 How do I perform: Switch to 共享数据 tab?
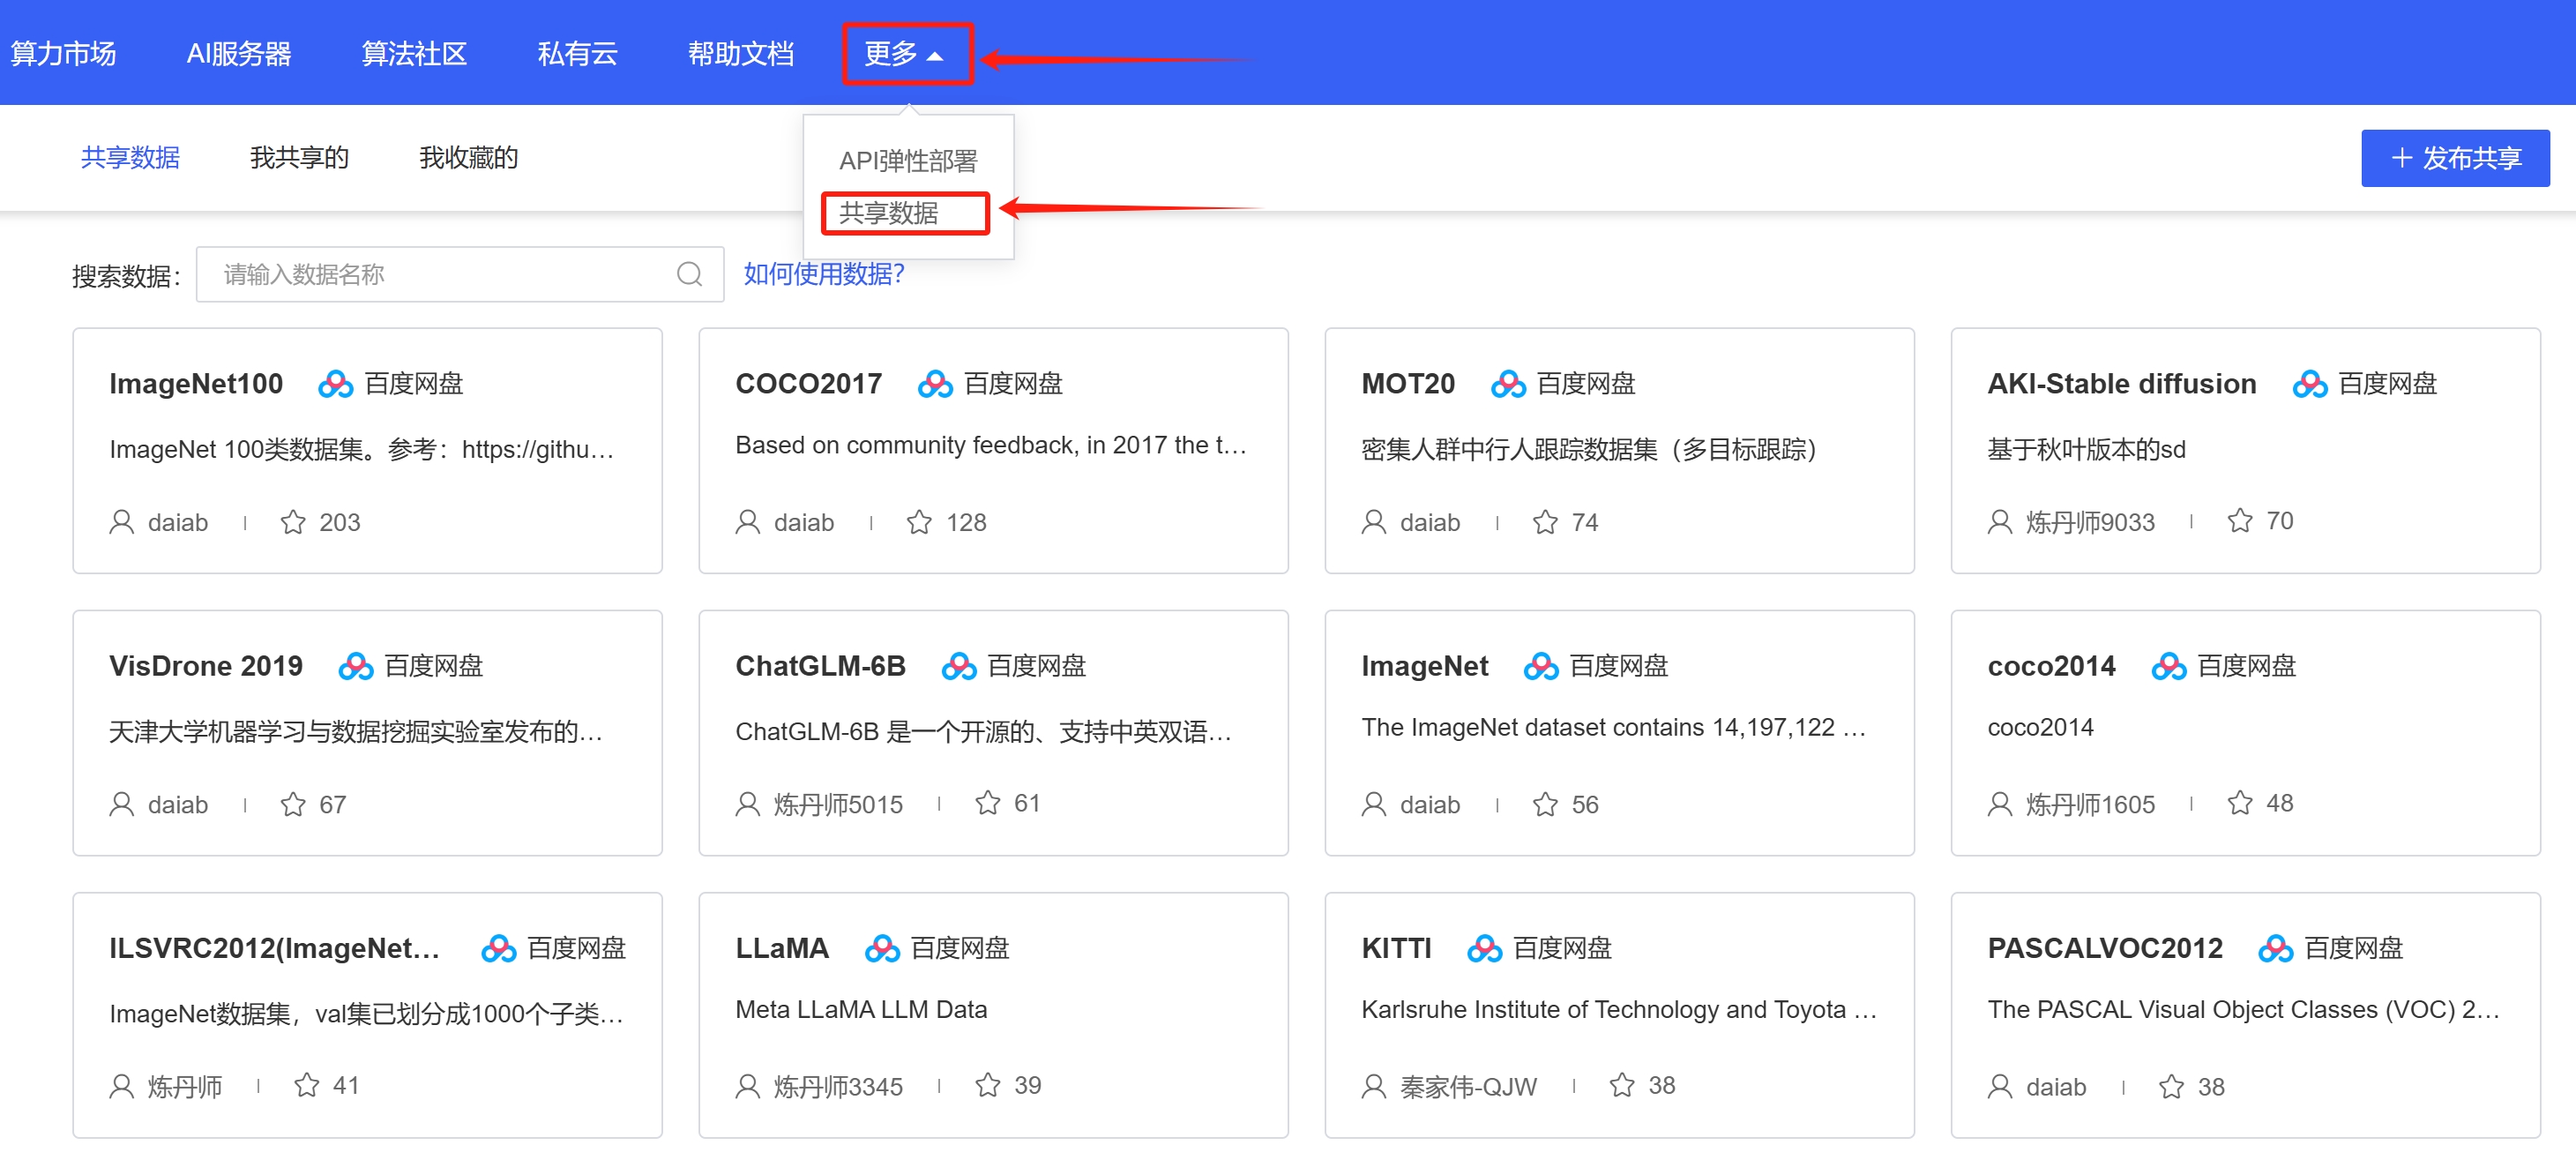[130, 158]
